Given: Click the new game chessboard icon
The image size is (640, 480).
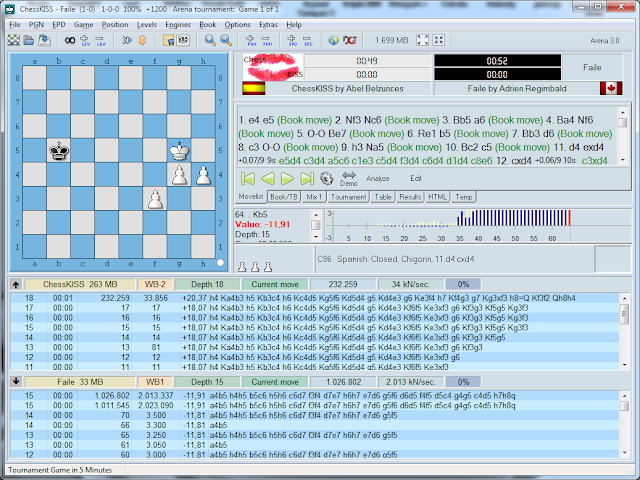Looking at the screenshot, I should [14, 40].
